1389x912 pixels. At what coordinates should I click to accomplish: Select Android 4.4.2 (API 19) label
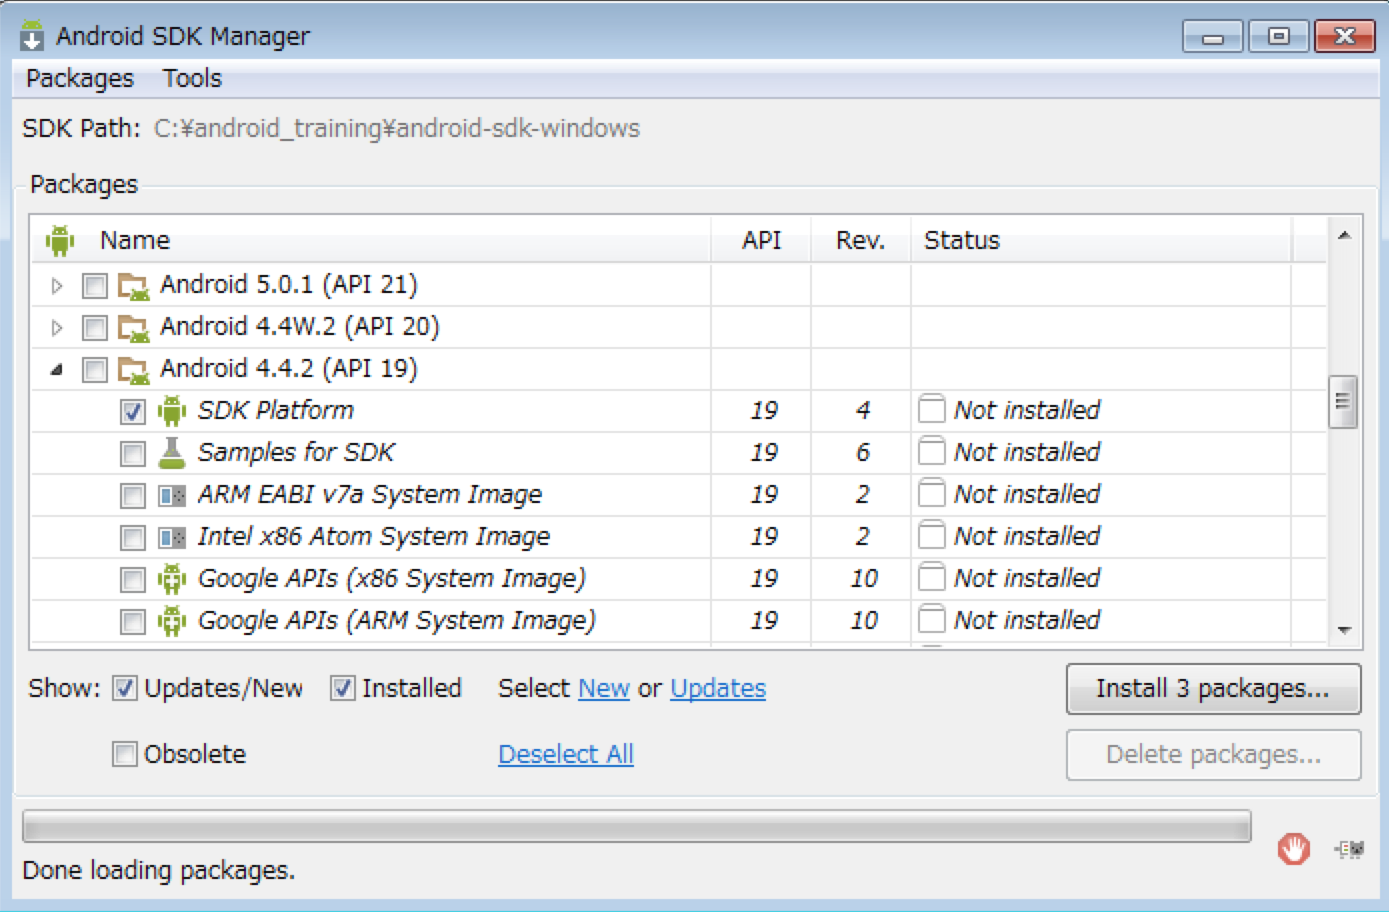click(289, 368)
